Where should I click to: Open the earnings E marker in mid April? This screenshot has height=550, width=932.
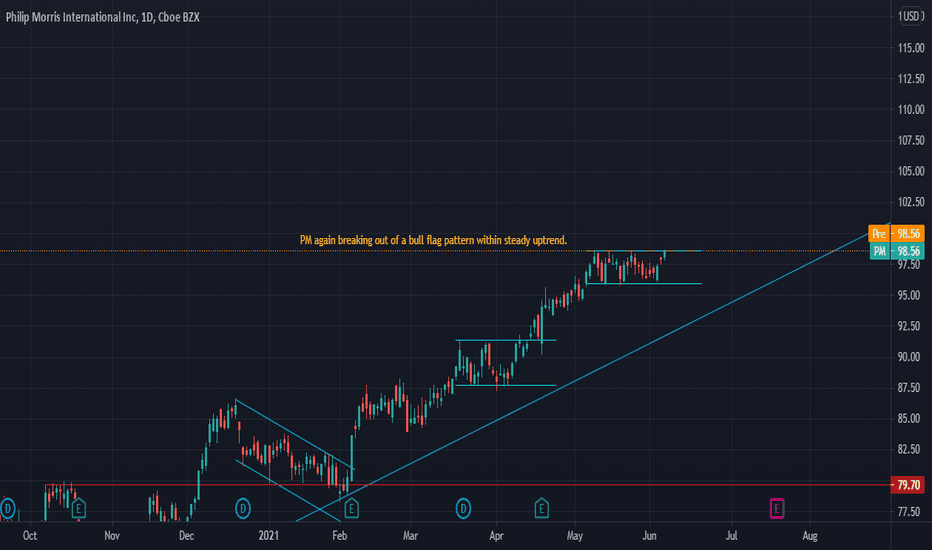541,508
